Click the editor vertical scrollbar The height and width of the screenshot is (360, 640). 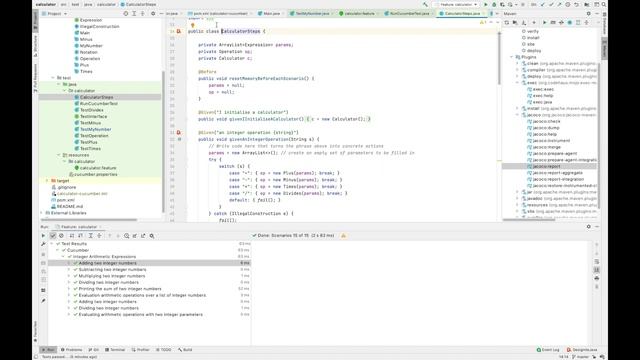[499, 59]
